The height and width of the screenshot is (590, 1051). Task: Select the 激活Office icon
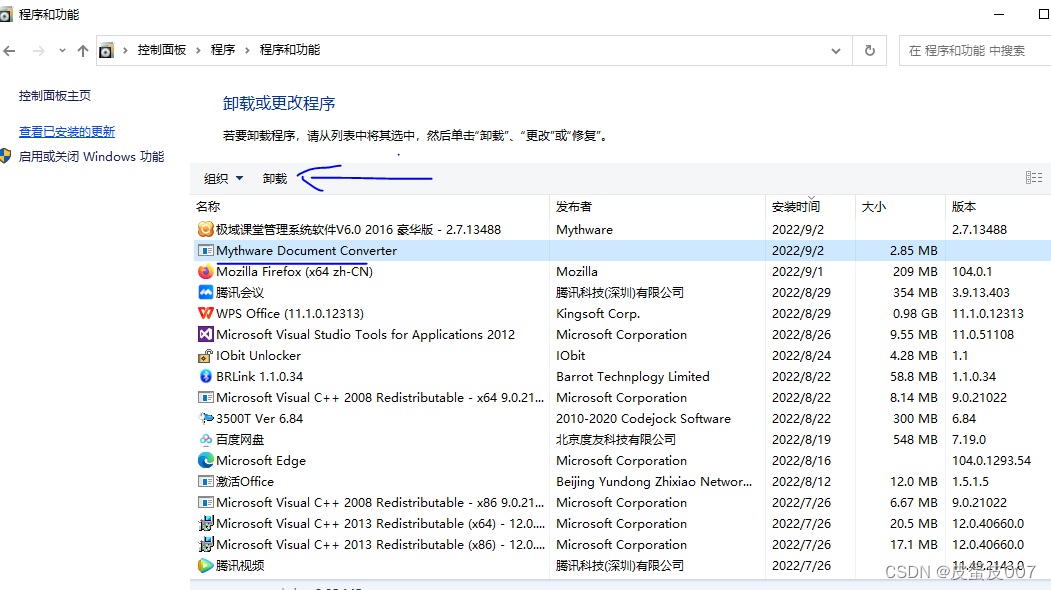point(206,481)
